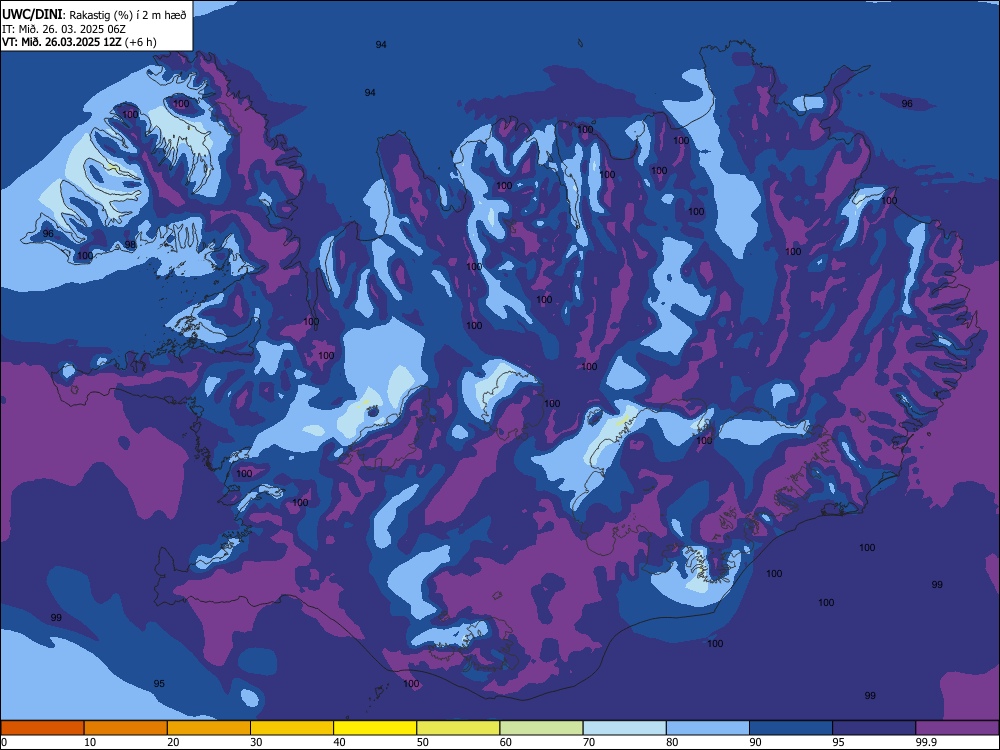
Task: Click the title 'UWC/DINI: Rakastig (%) í 2 m hæð'
Action: click(x=94, y=15)
